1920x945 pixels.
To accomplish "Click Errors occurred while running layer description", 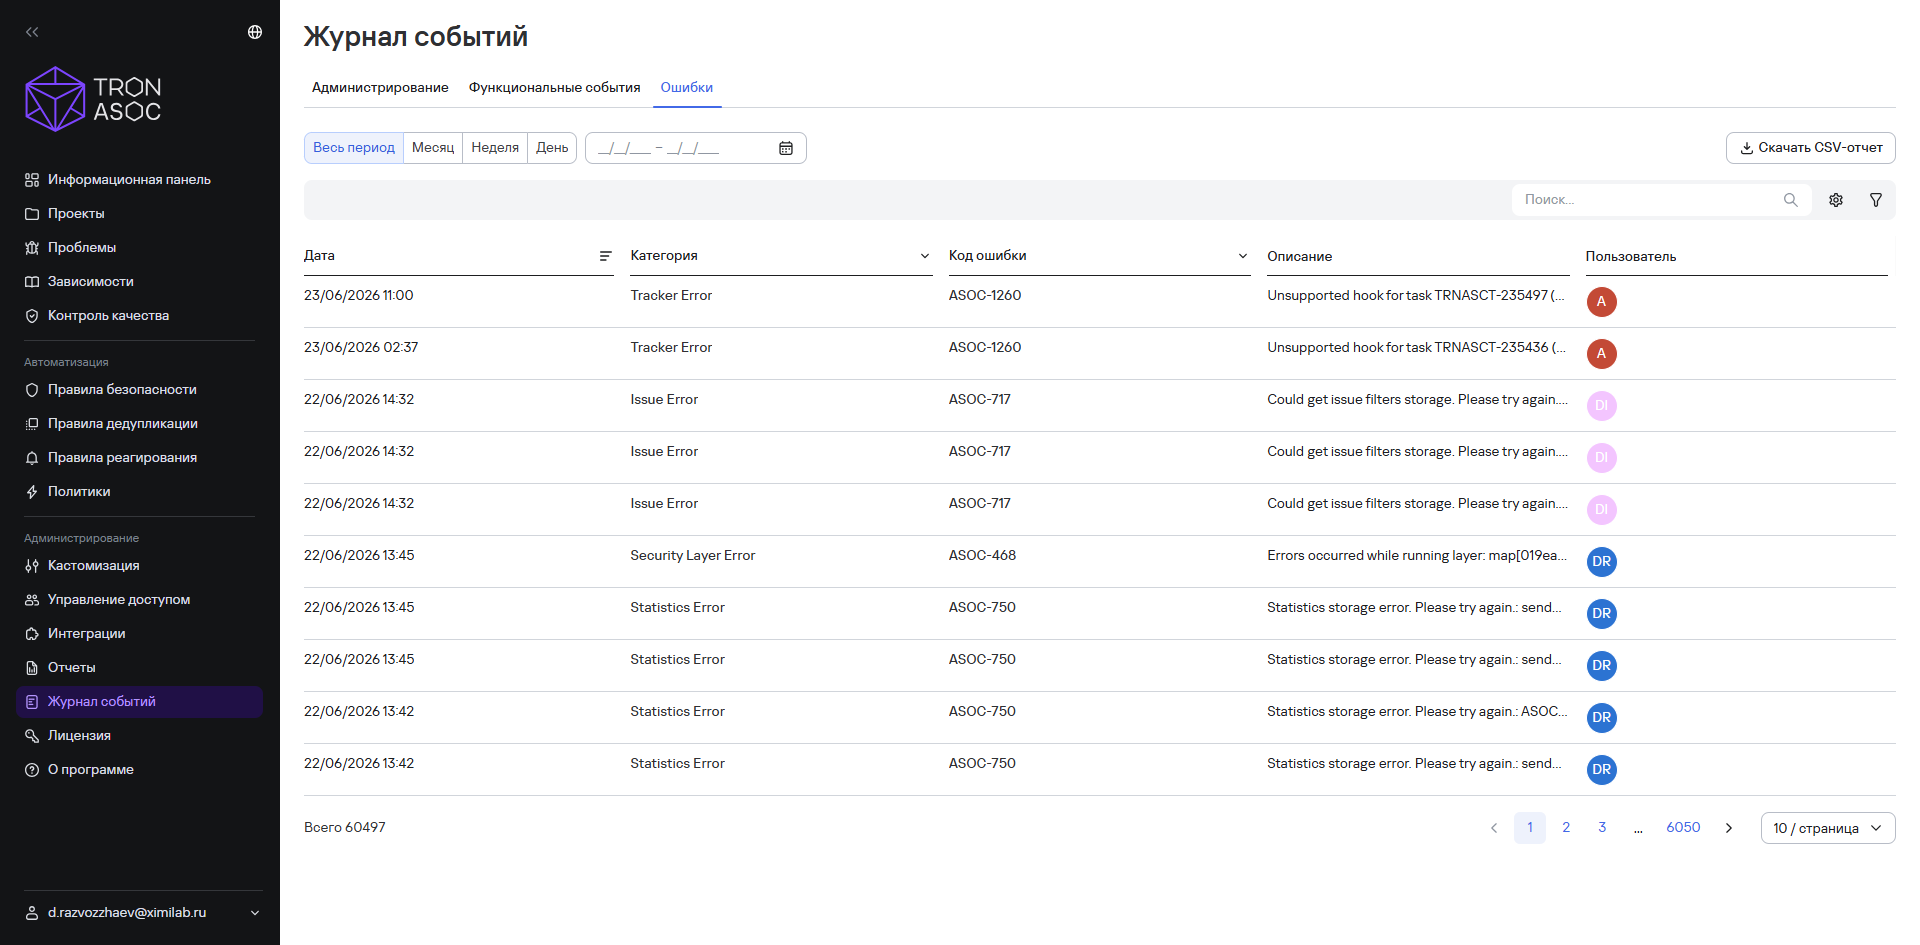I will [1416, 556].
